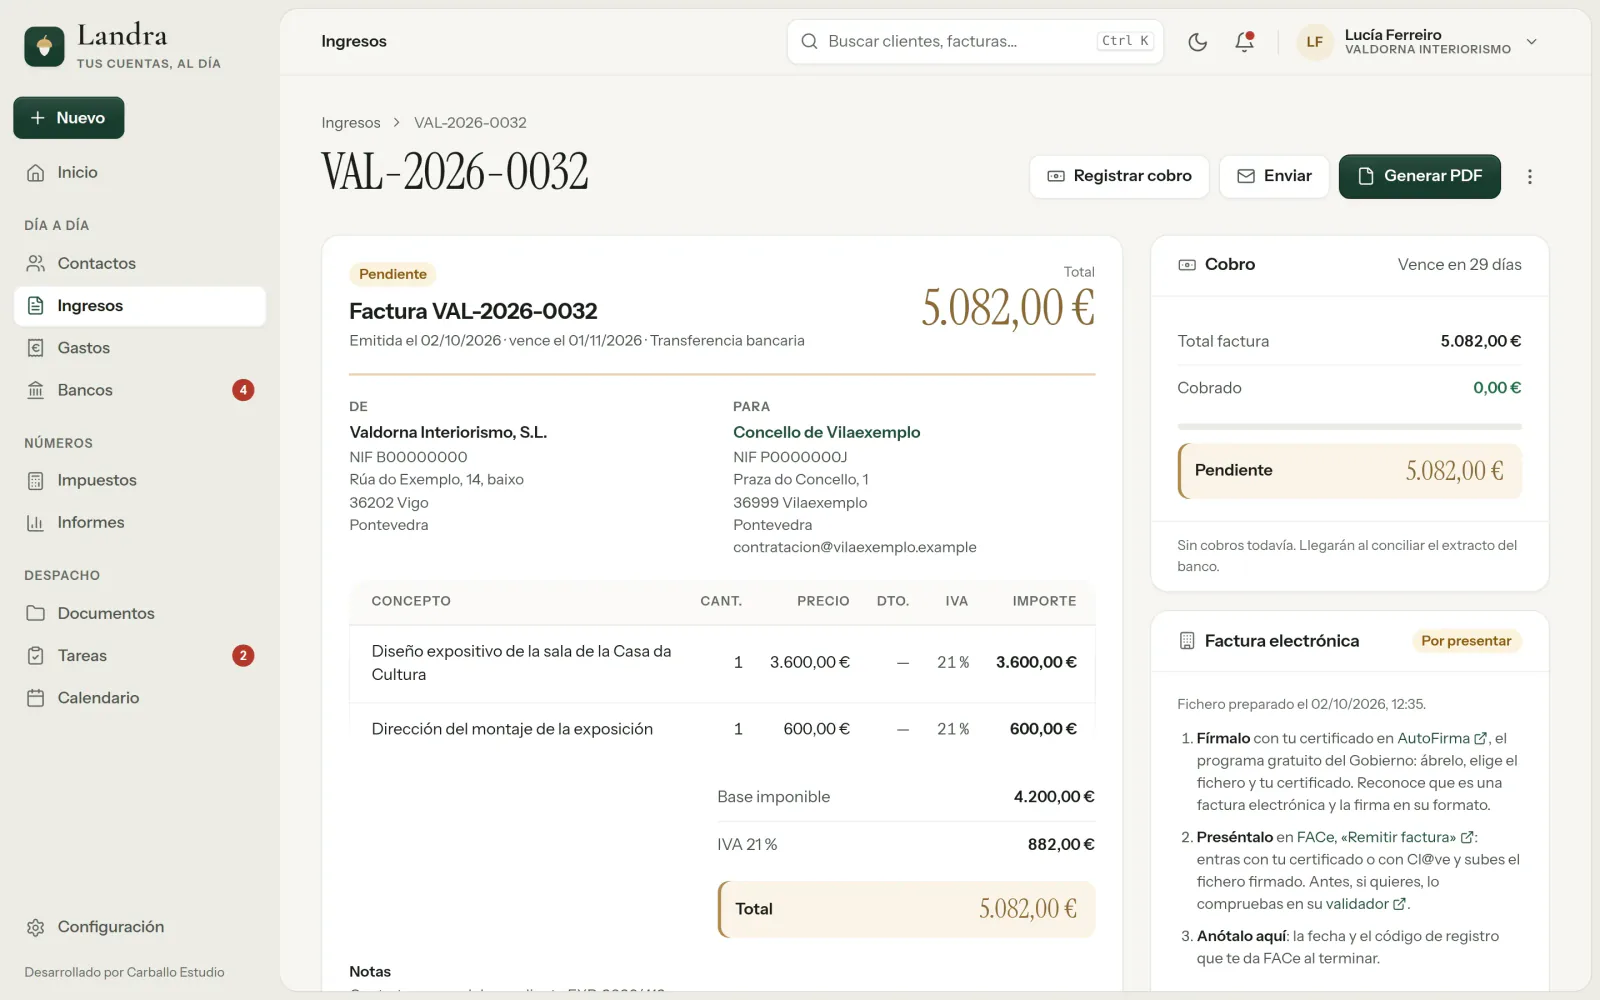Click Enviar button
This screenshot has width=1600, height=1000.
1274,177
